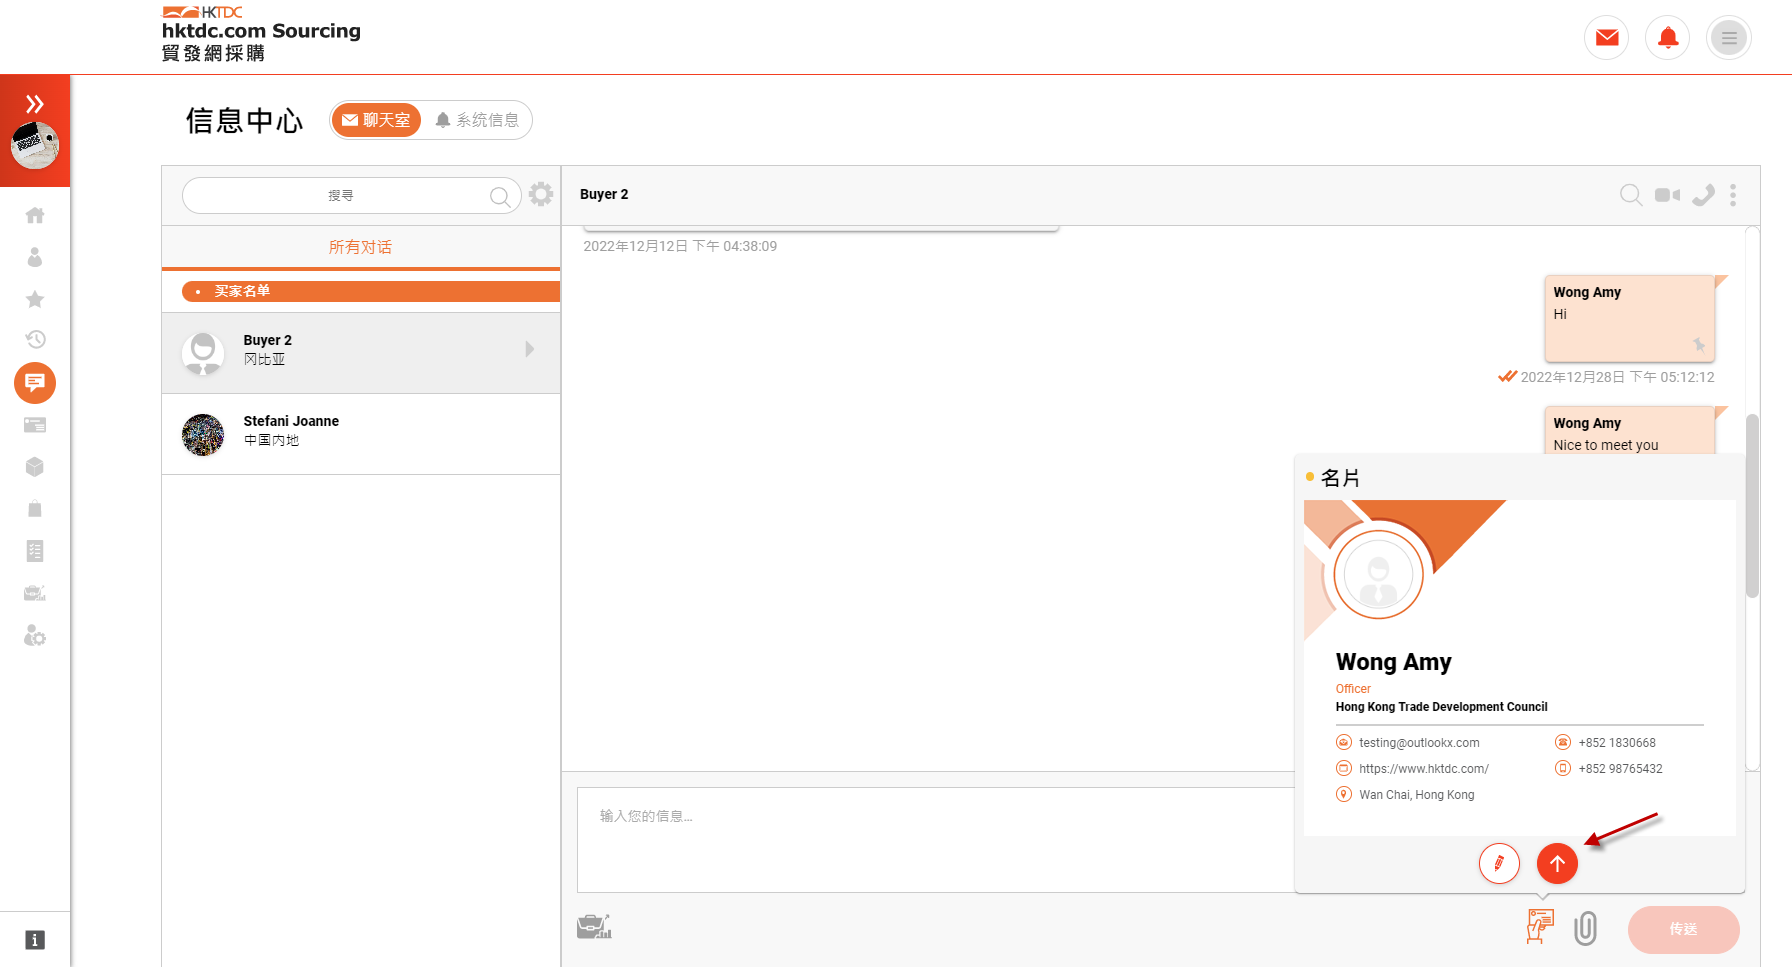Open the notification bell in header
This screenshot has width=1792, height=967.
1668,38
